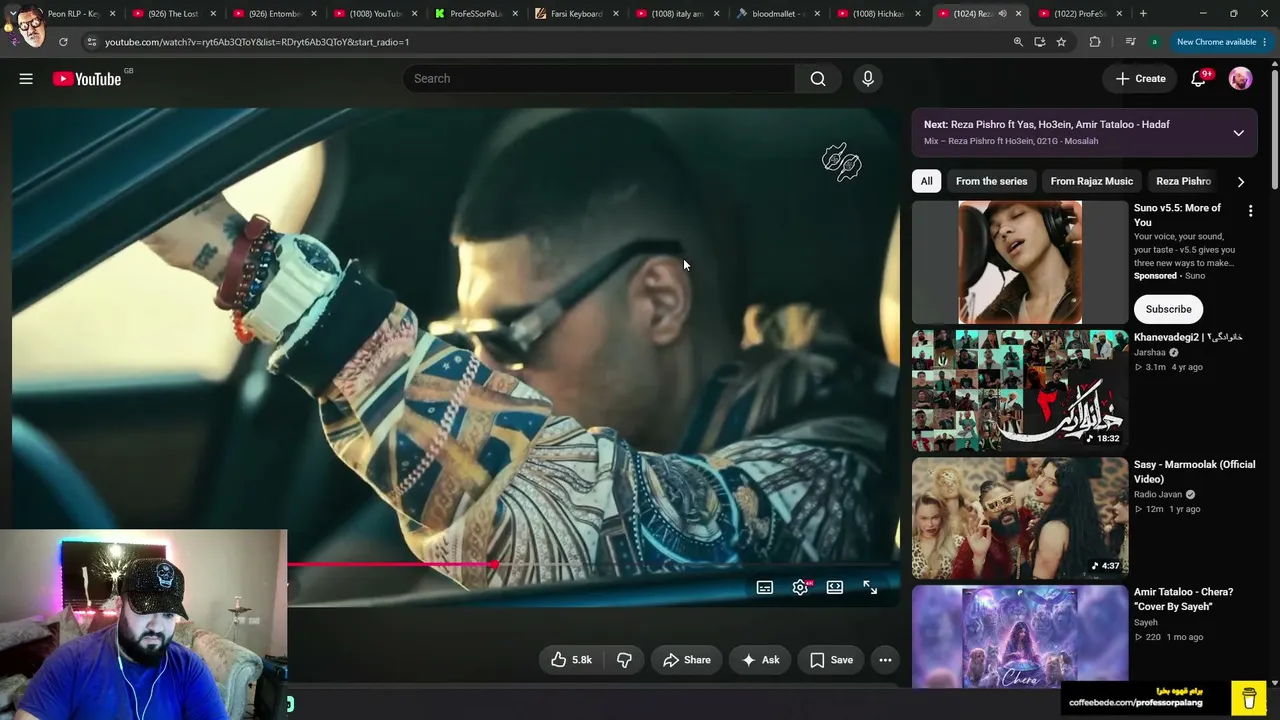Click the Sayeh channel name
The image size is (1280, 720).
[1146, 622]
